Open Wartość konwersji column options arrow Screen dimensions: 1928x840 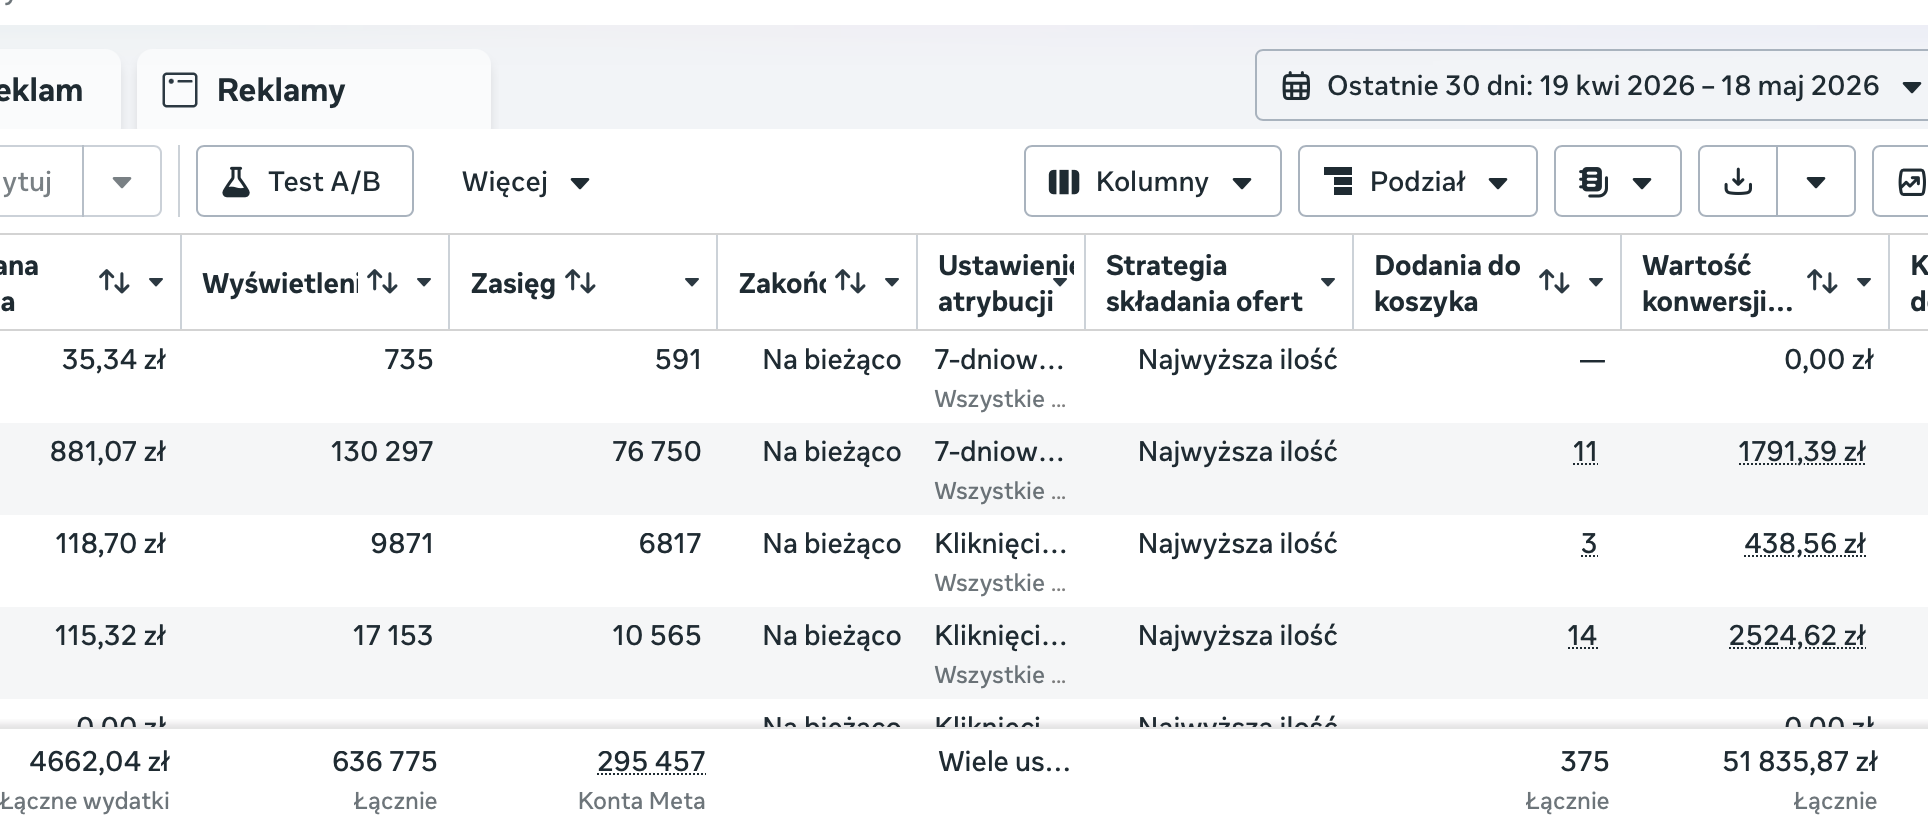1864,283
